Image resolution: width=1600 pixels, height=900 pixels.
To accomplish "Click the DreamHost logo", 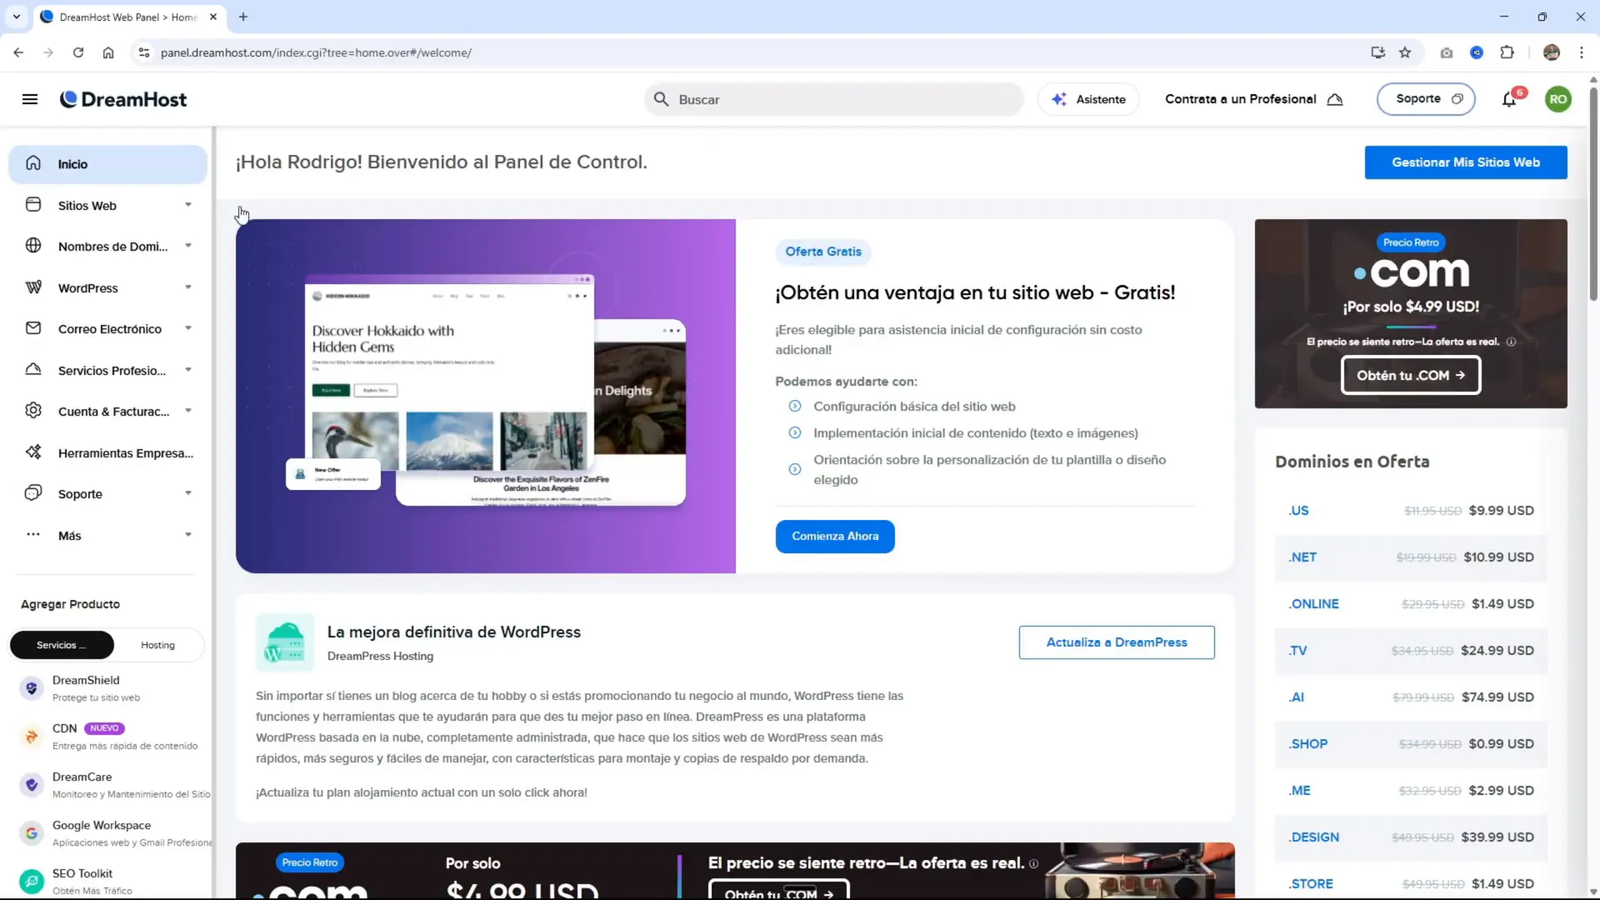I will (123, 99).
